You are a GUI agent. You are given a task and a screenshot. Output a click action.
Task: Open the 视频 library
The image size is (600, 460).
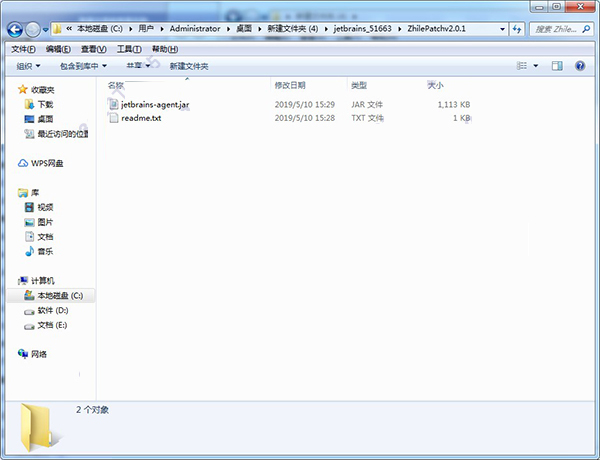(x=39, y=207)
